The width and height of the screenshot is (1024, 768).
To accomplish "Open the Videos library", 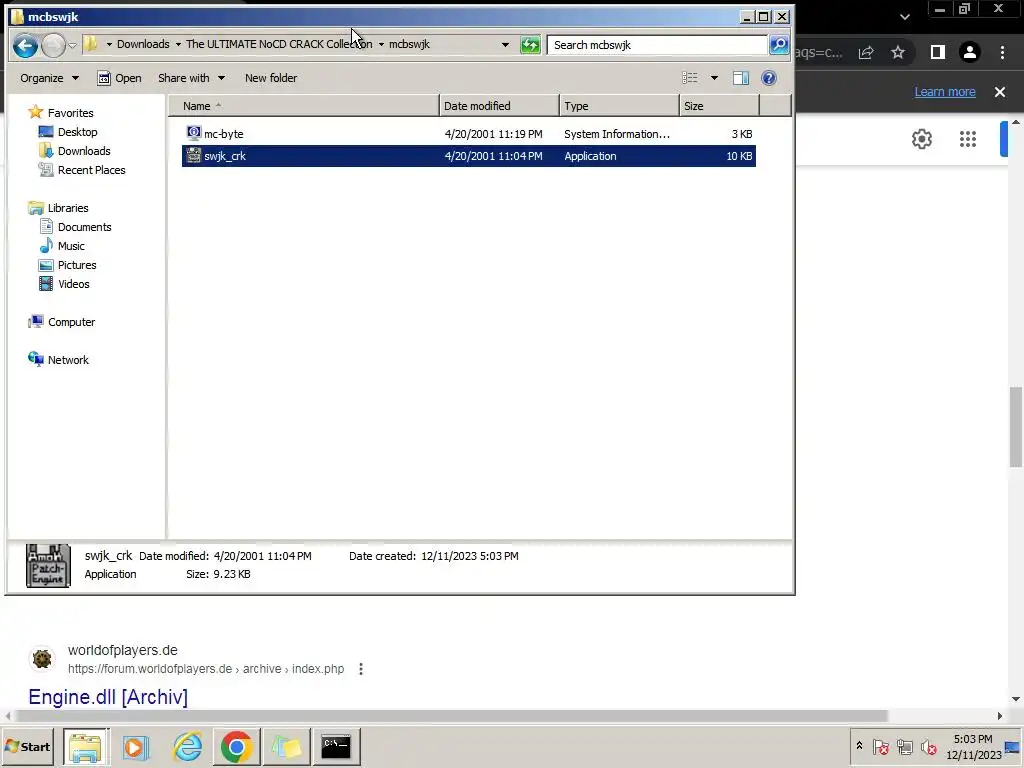I will point(73,283).
